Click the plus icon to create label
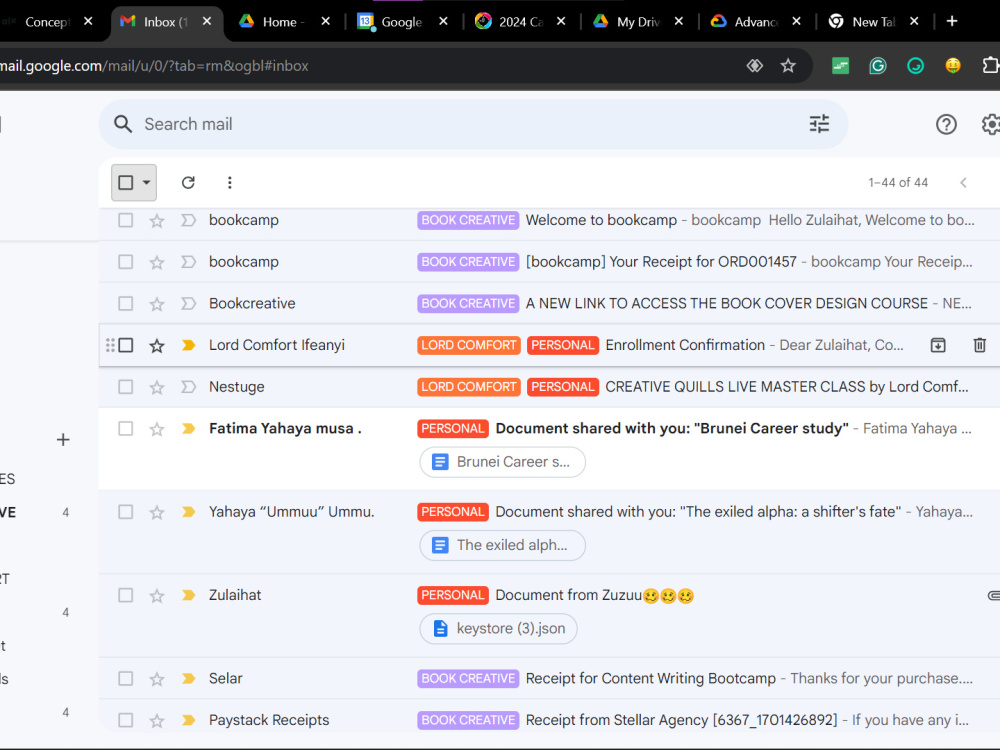The height and width of the screenshot is (750, 1000). [63, 439]
